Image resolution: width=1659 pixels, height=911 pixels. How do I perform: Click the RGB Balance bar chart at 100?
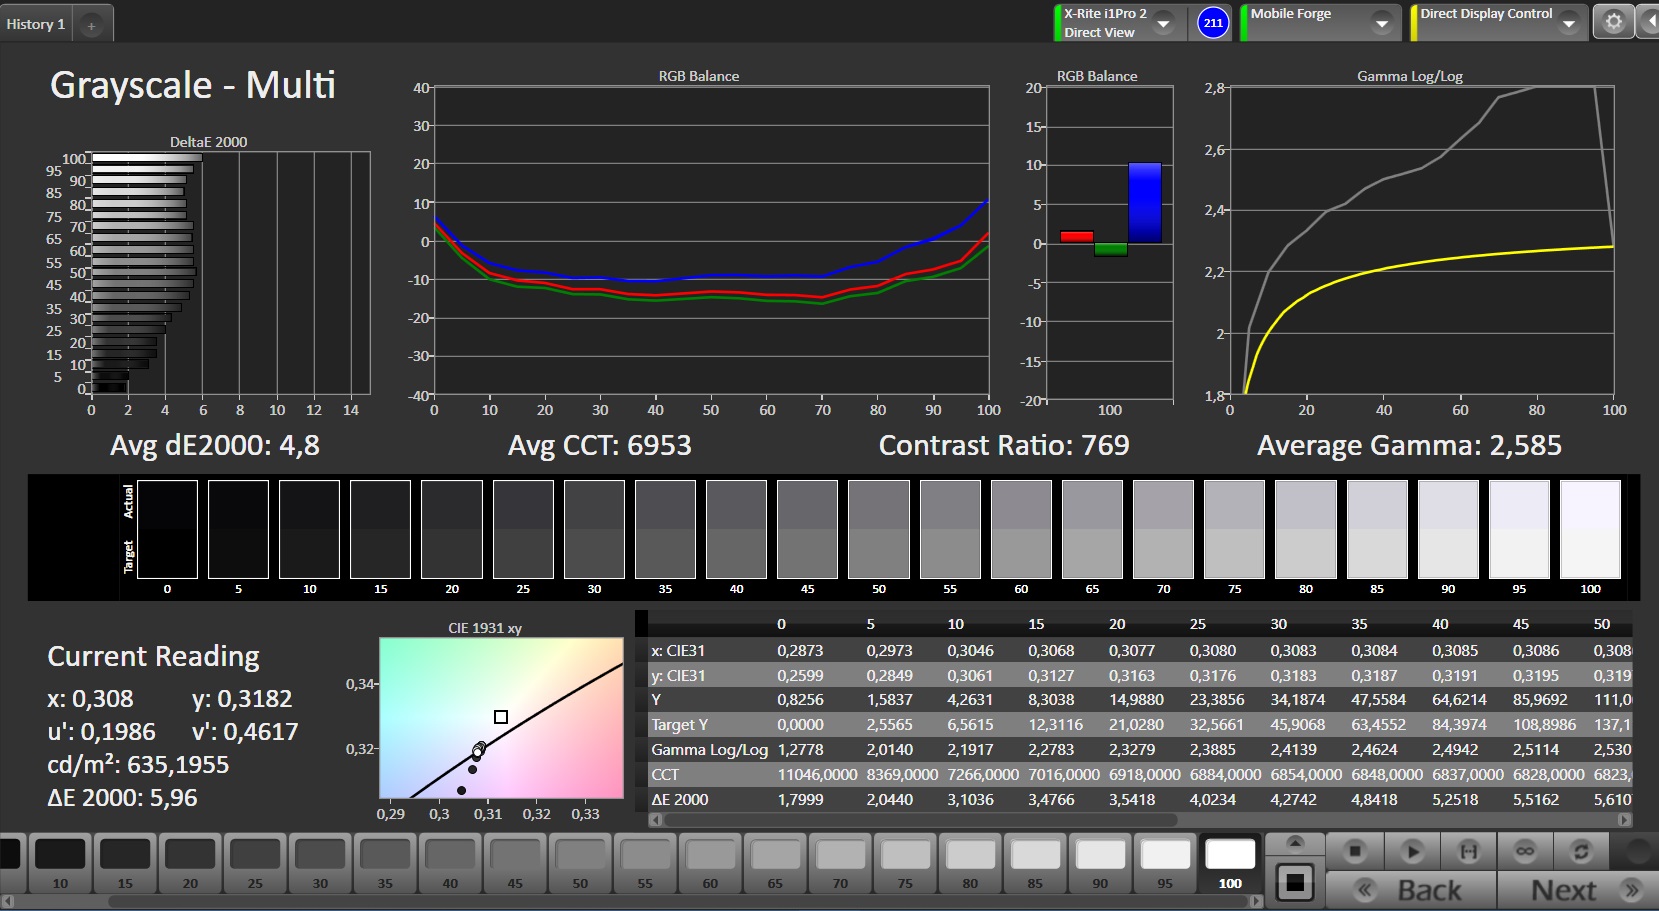coord(1109,243)
